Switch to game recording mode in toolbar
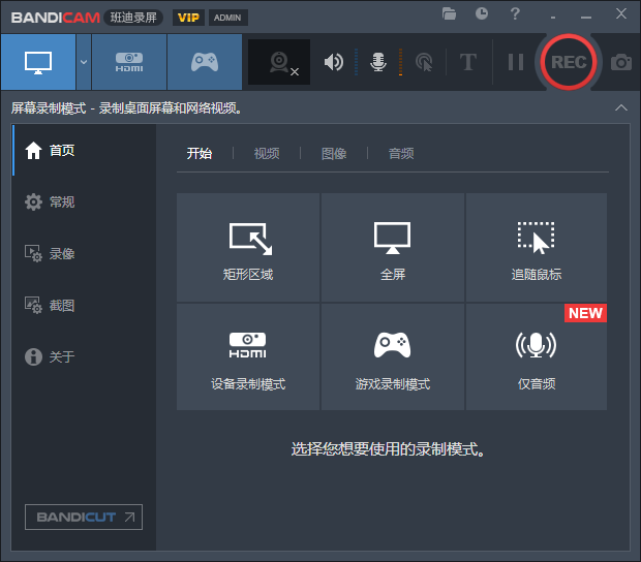 pyautogui.click(x=204, y=62)
